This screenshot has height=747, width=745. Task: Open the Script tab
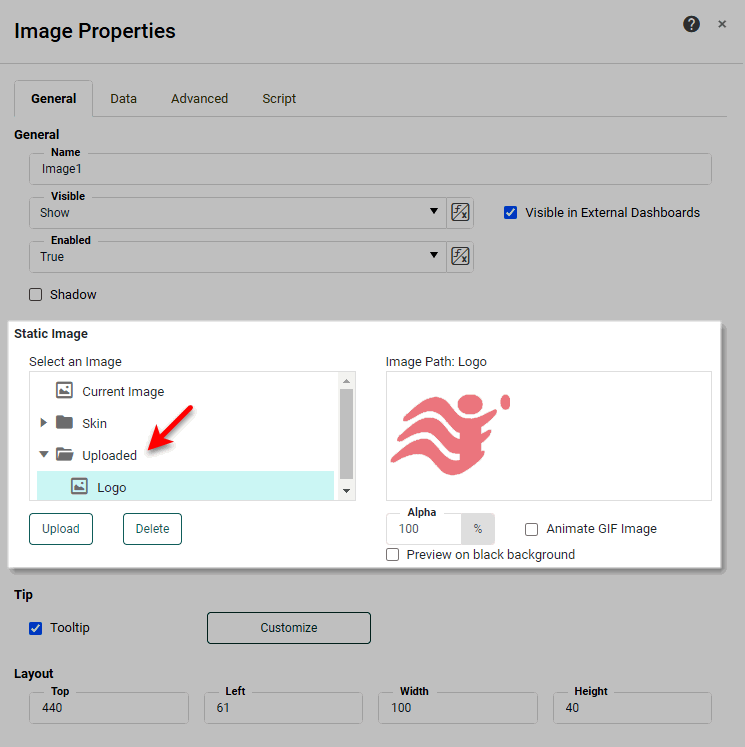(279, 99)
